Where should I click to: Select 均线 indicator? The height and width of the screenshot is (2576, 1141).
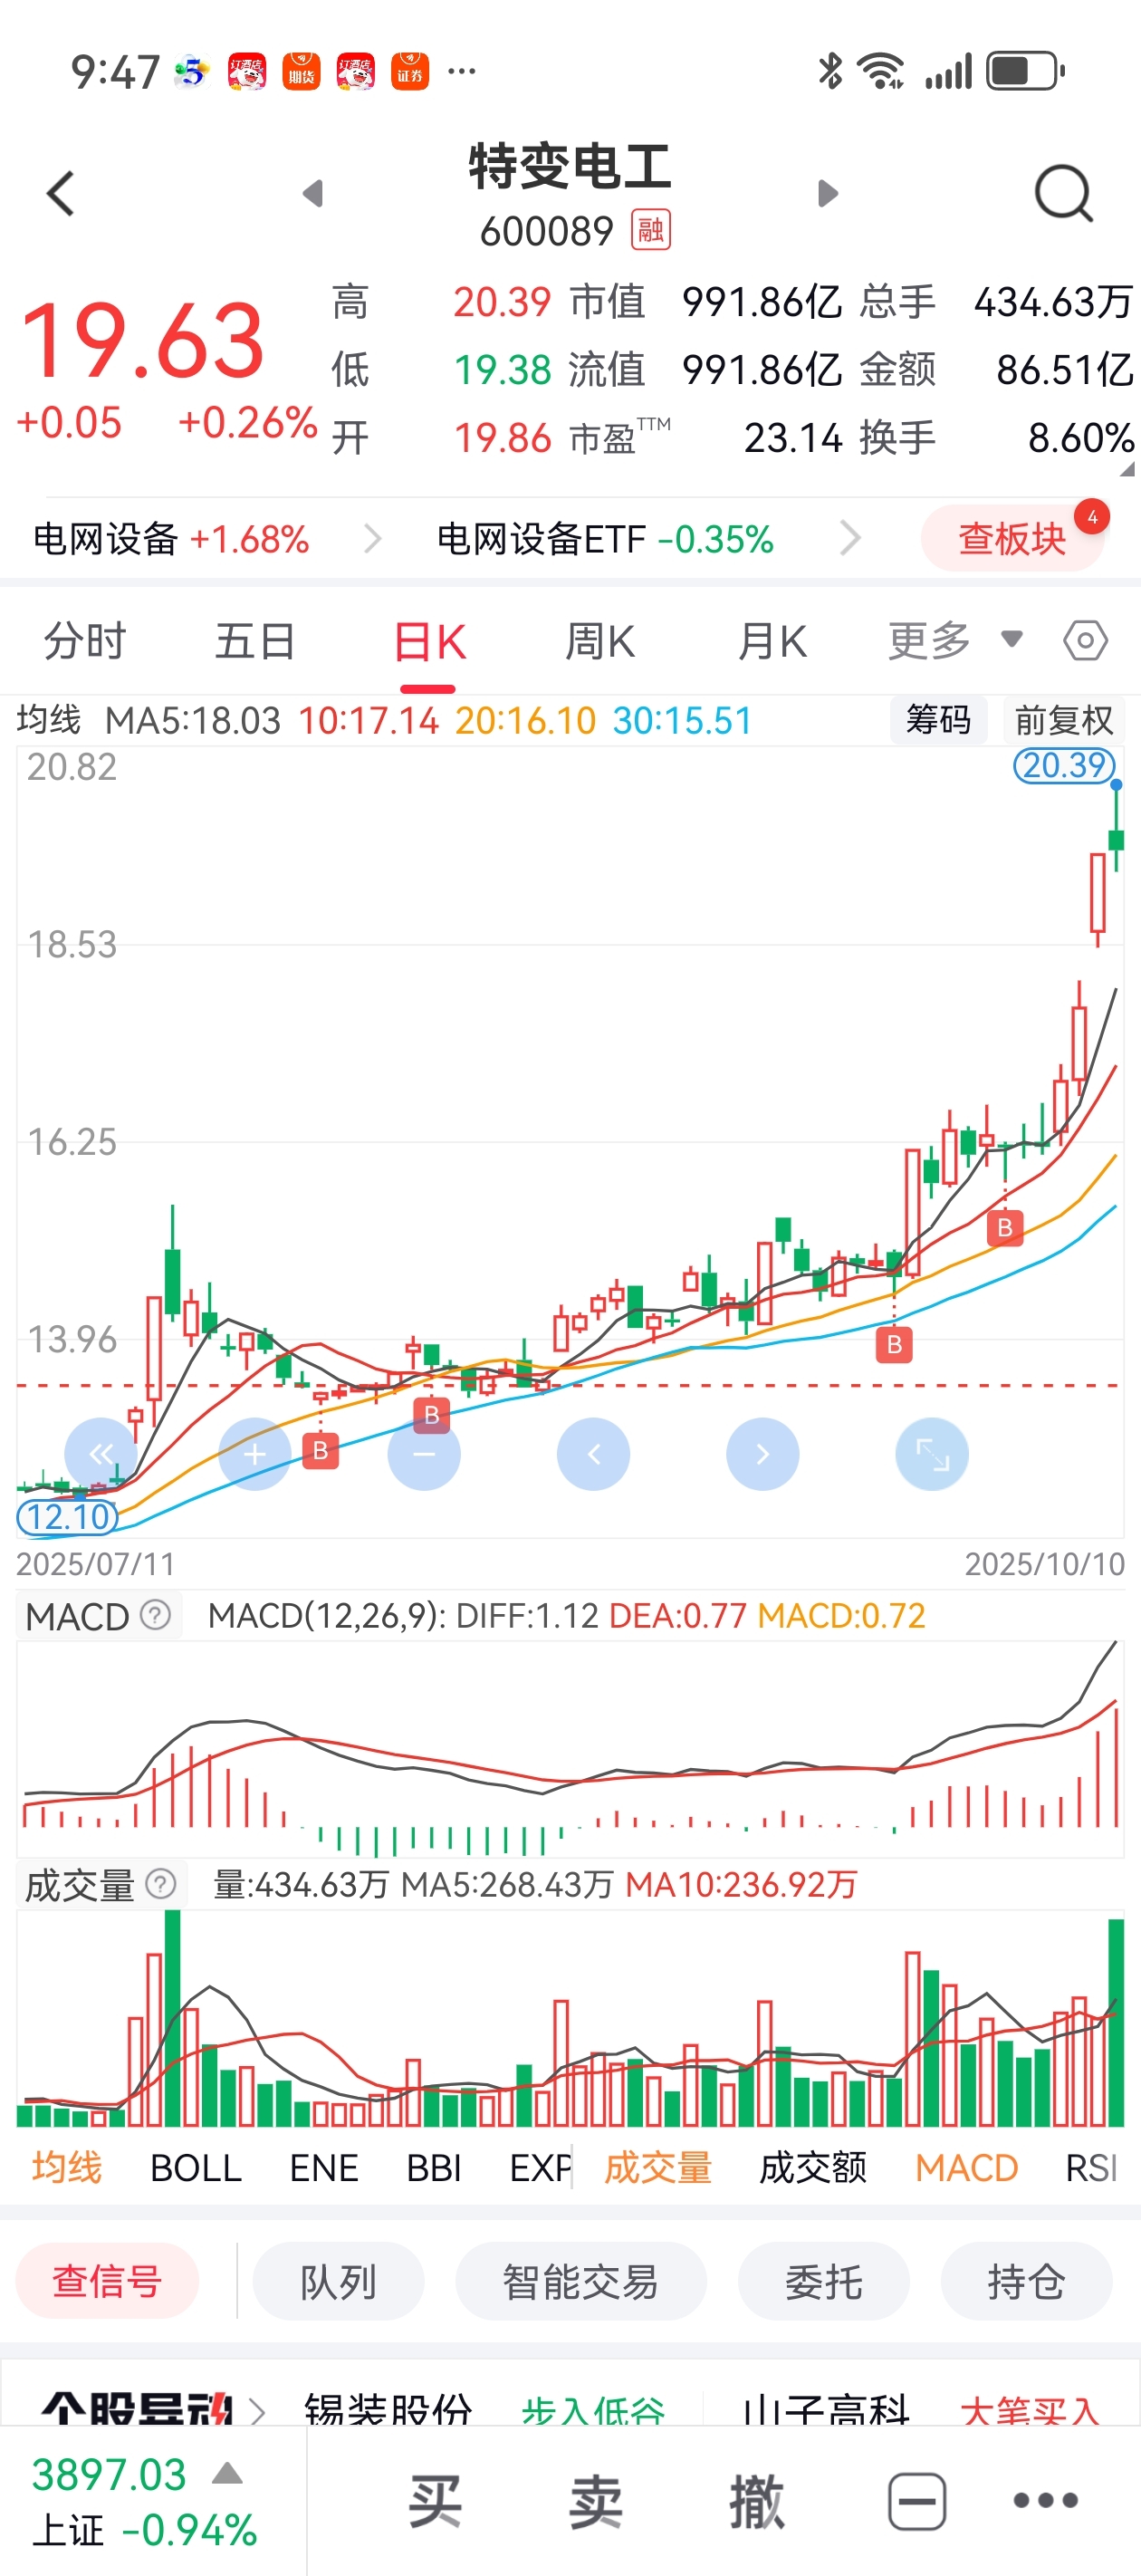click(x=67, y=2168)
